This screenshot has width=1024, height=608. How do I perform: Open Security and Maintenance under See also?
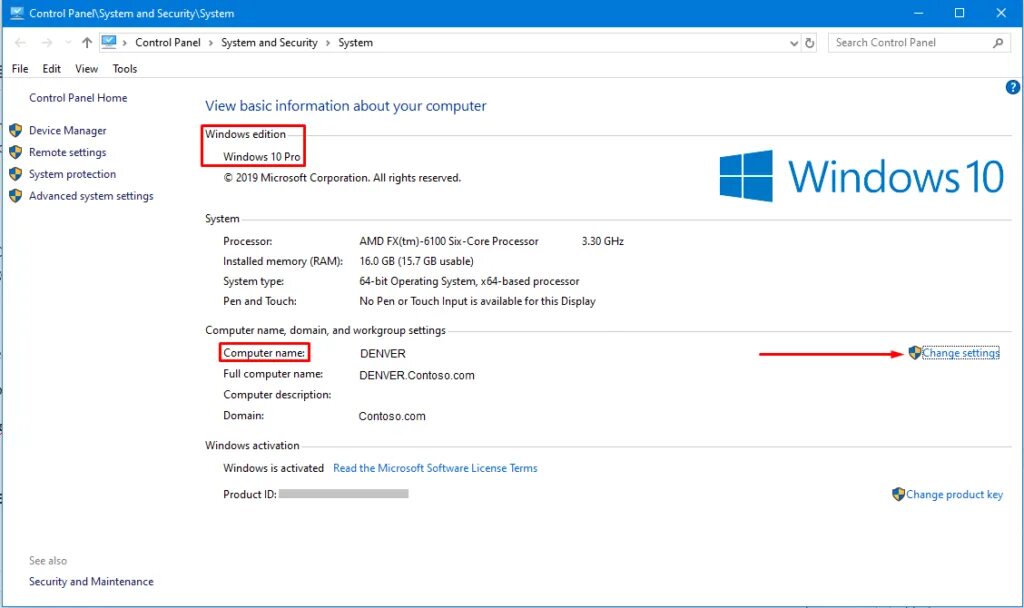[90, 581]
